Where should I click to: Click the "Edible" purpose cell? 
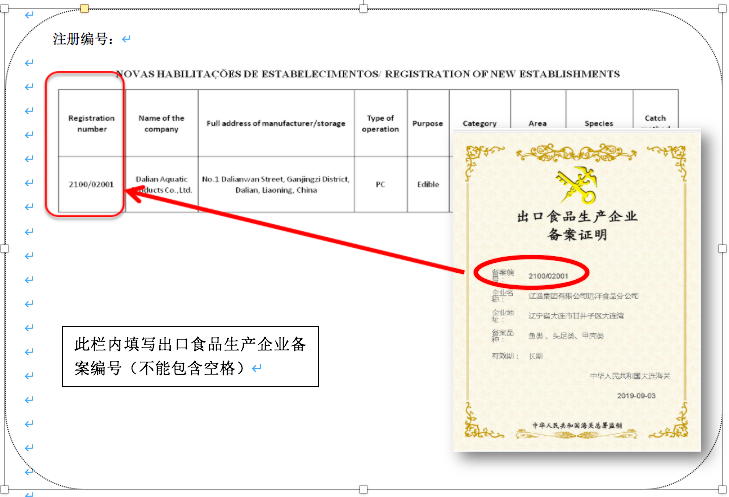[x=428, y=185]
